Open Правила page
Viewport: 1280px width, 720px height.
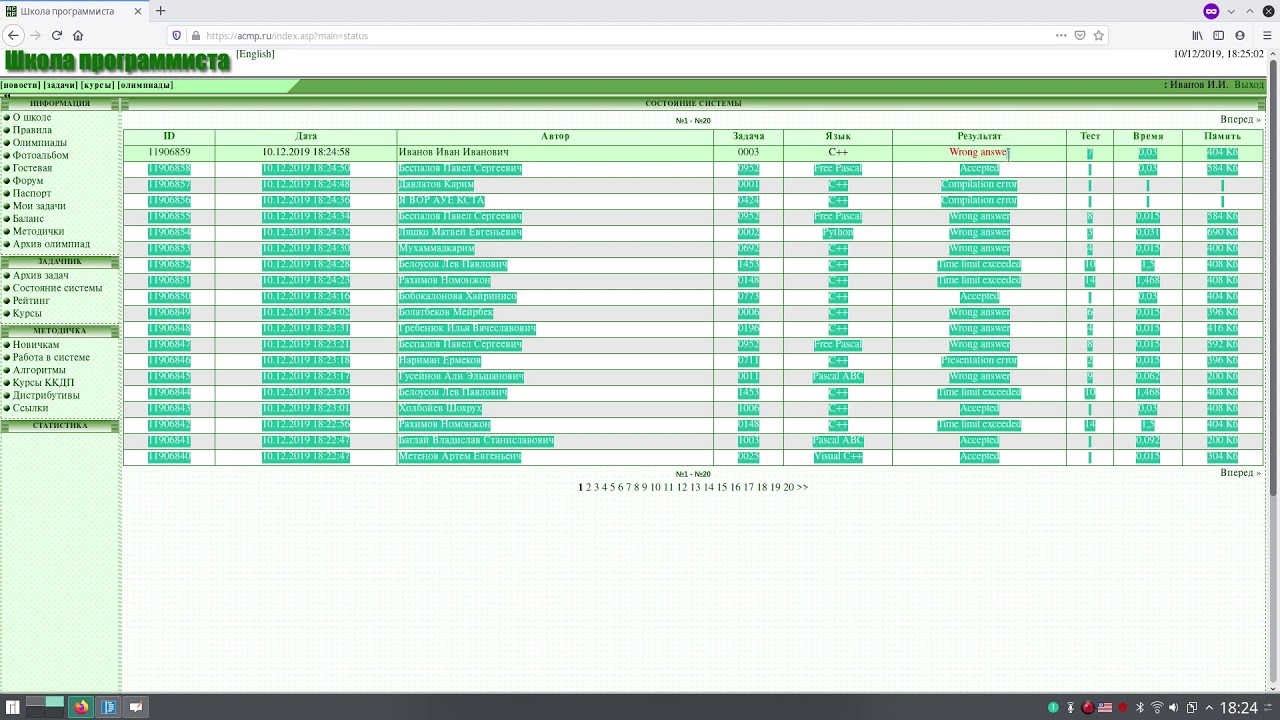click(x=32, y=130)
